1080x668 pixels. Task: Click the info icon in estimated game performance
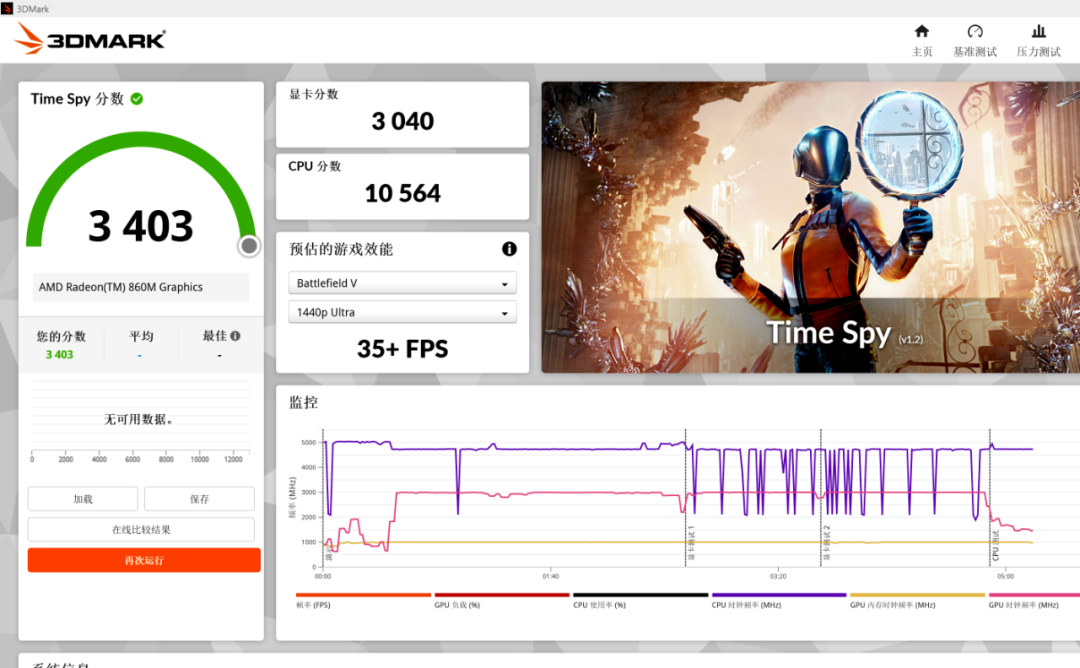tap(509, 249)
